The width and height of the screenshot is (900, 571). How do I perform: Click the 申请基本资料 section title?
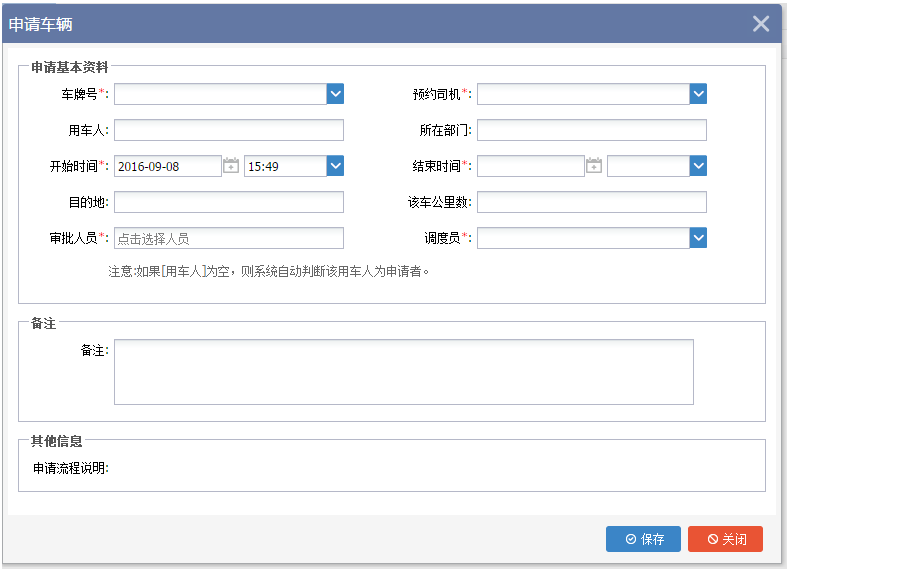(x=69, y=67)
